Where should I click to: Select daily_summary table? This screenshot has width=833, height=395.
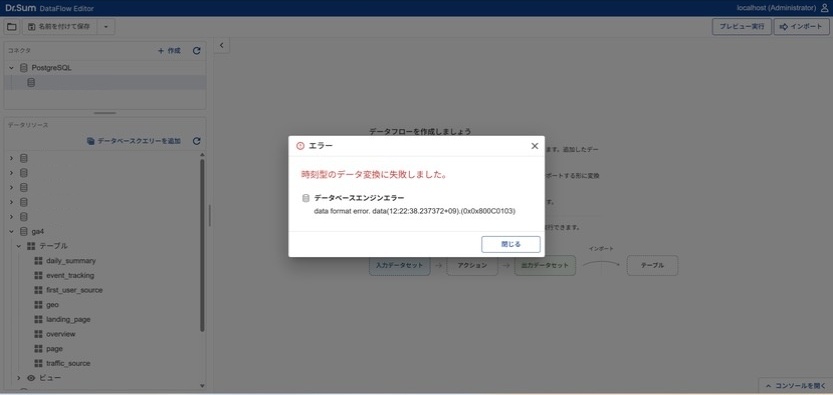pyautogui.click(x=71, y=261)
